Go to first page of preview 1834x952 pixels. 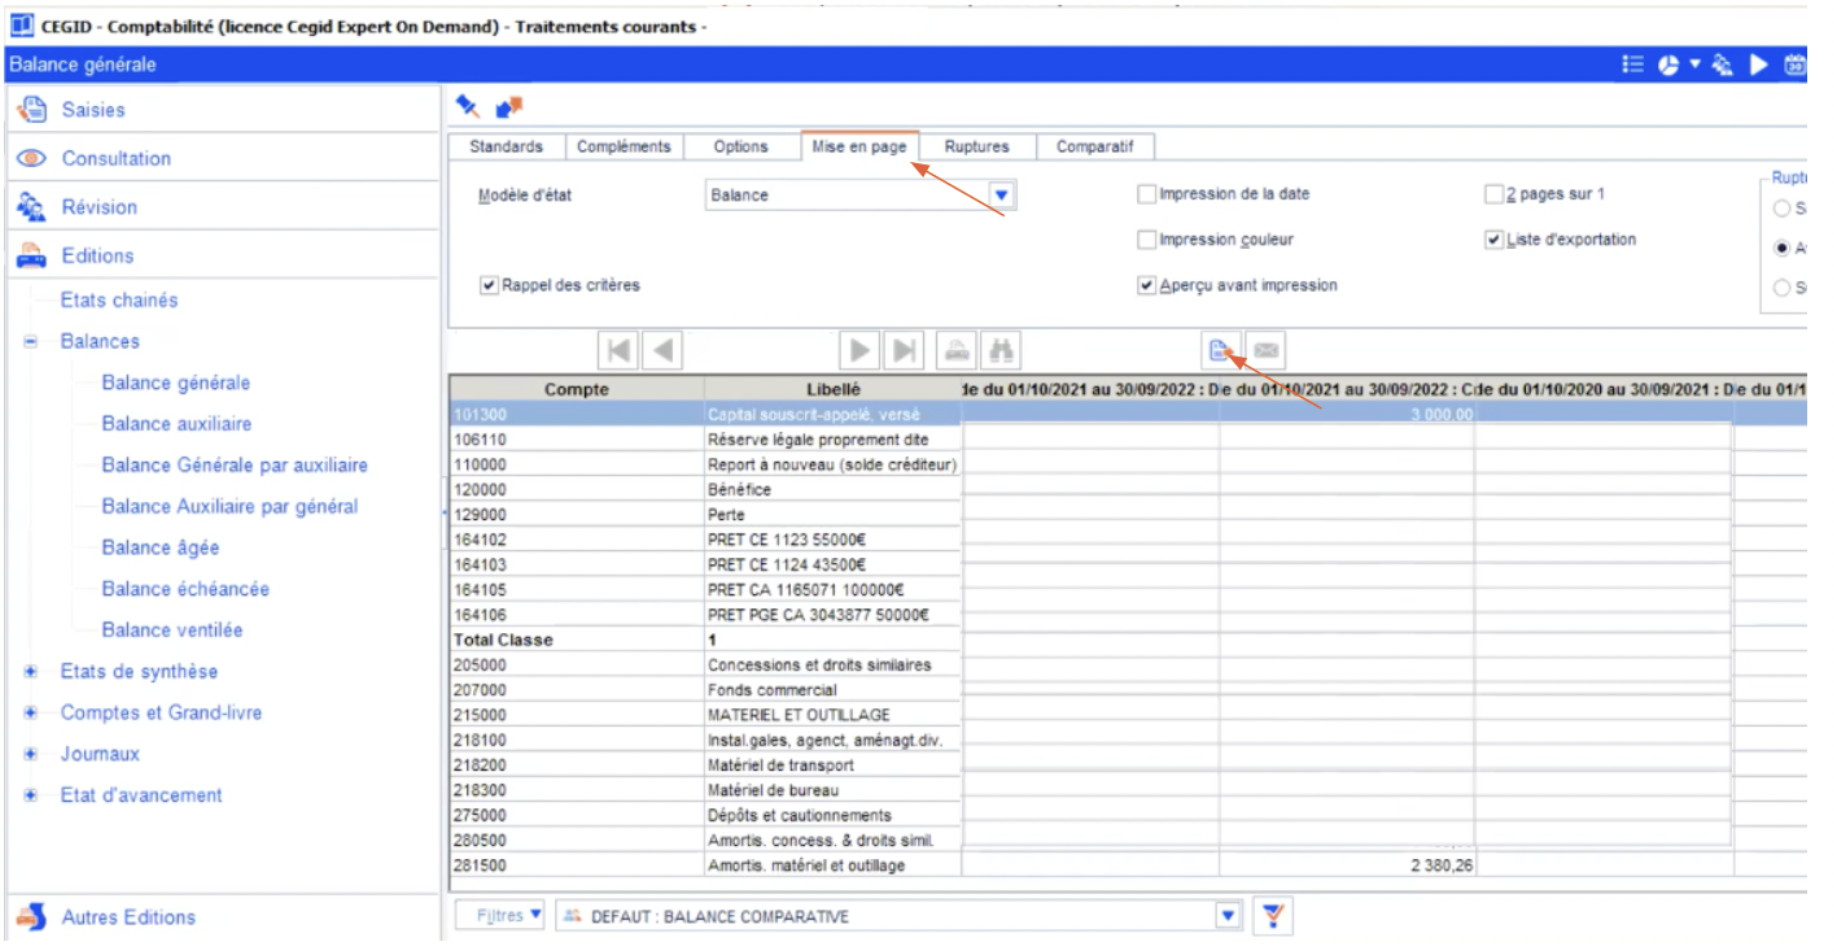coord(618,351)
